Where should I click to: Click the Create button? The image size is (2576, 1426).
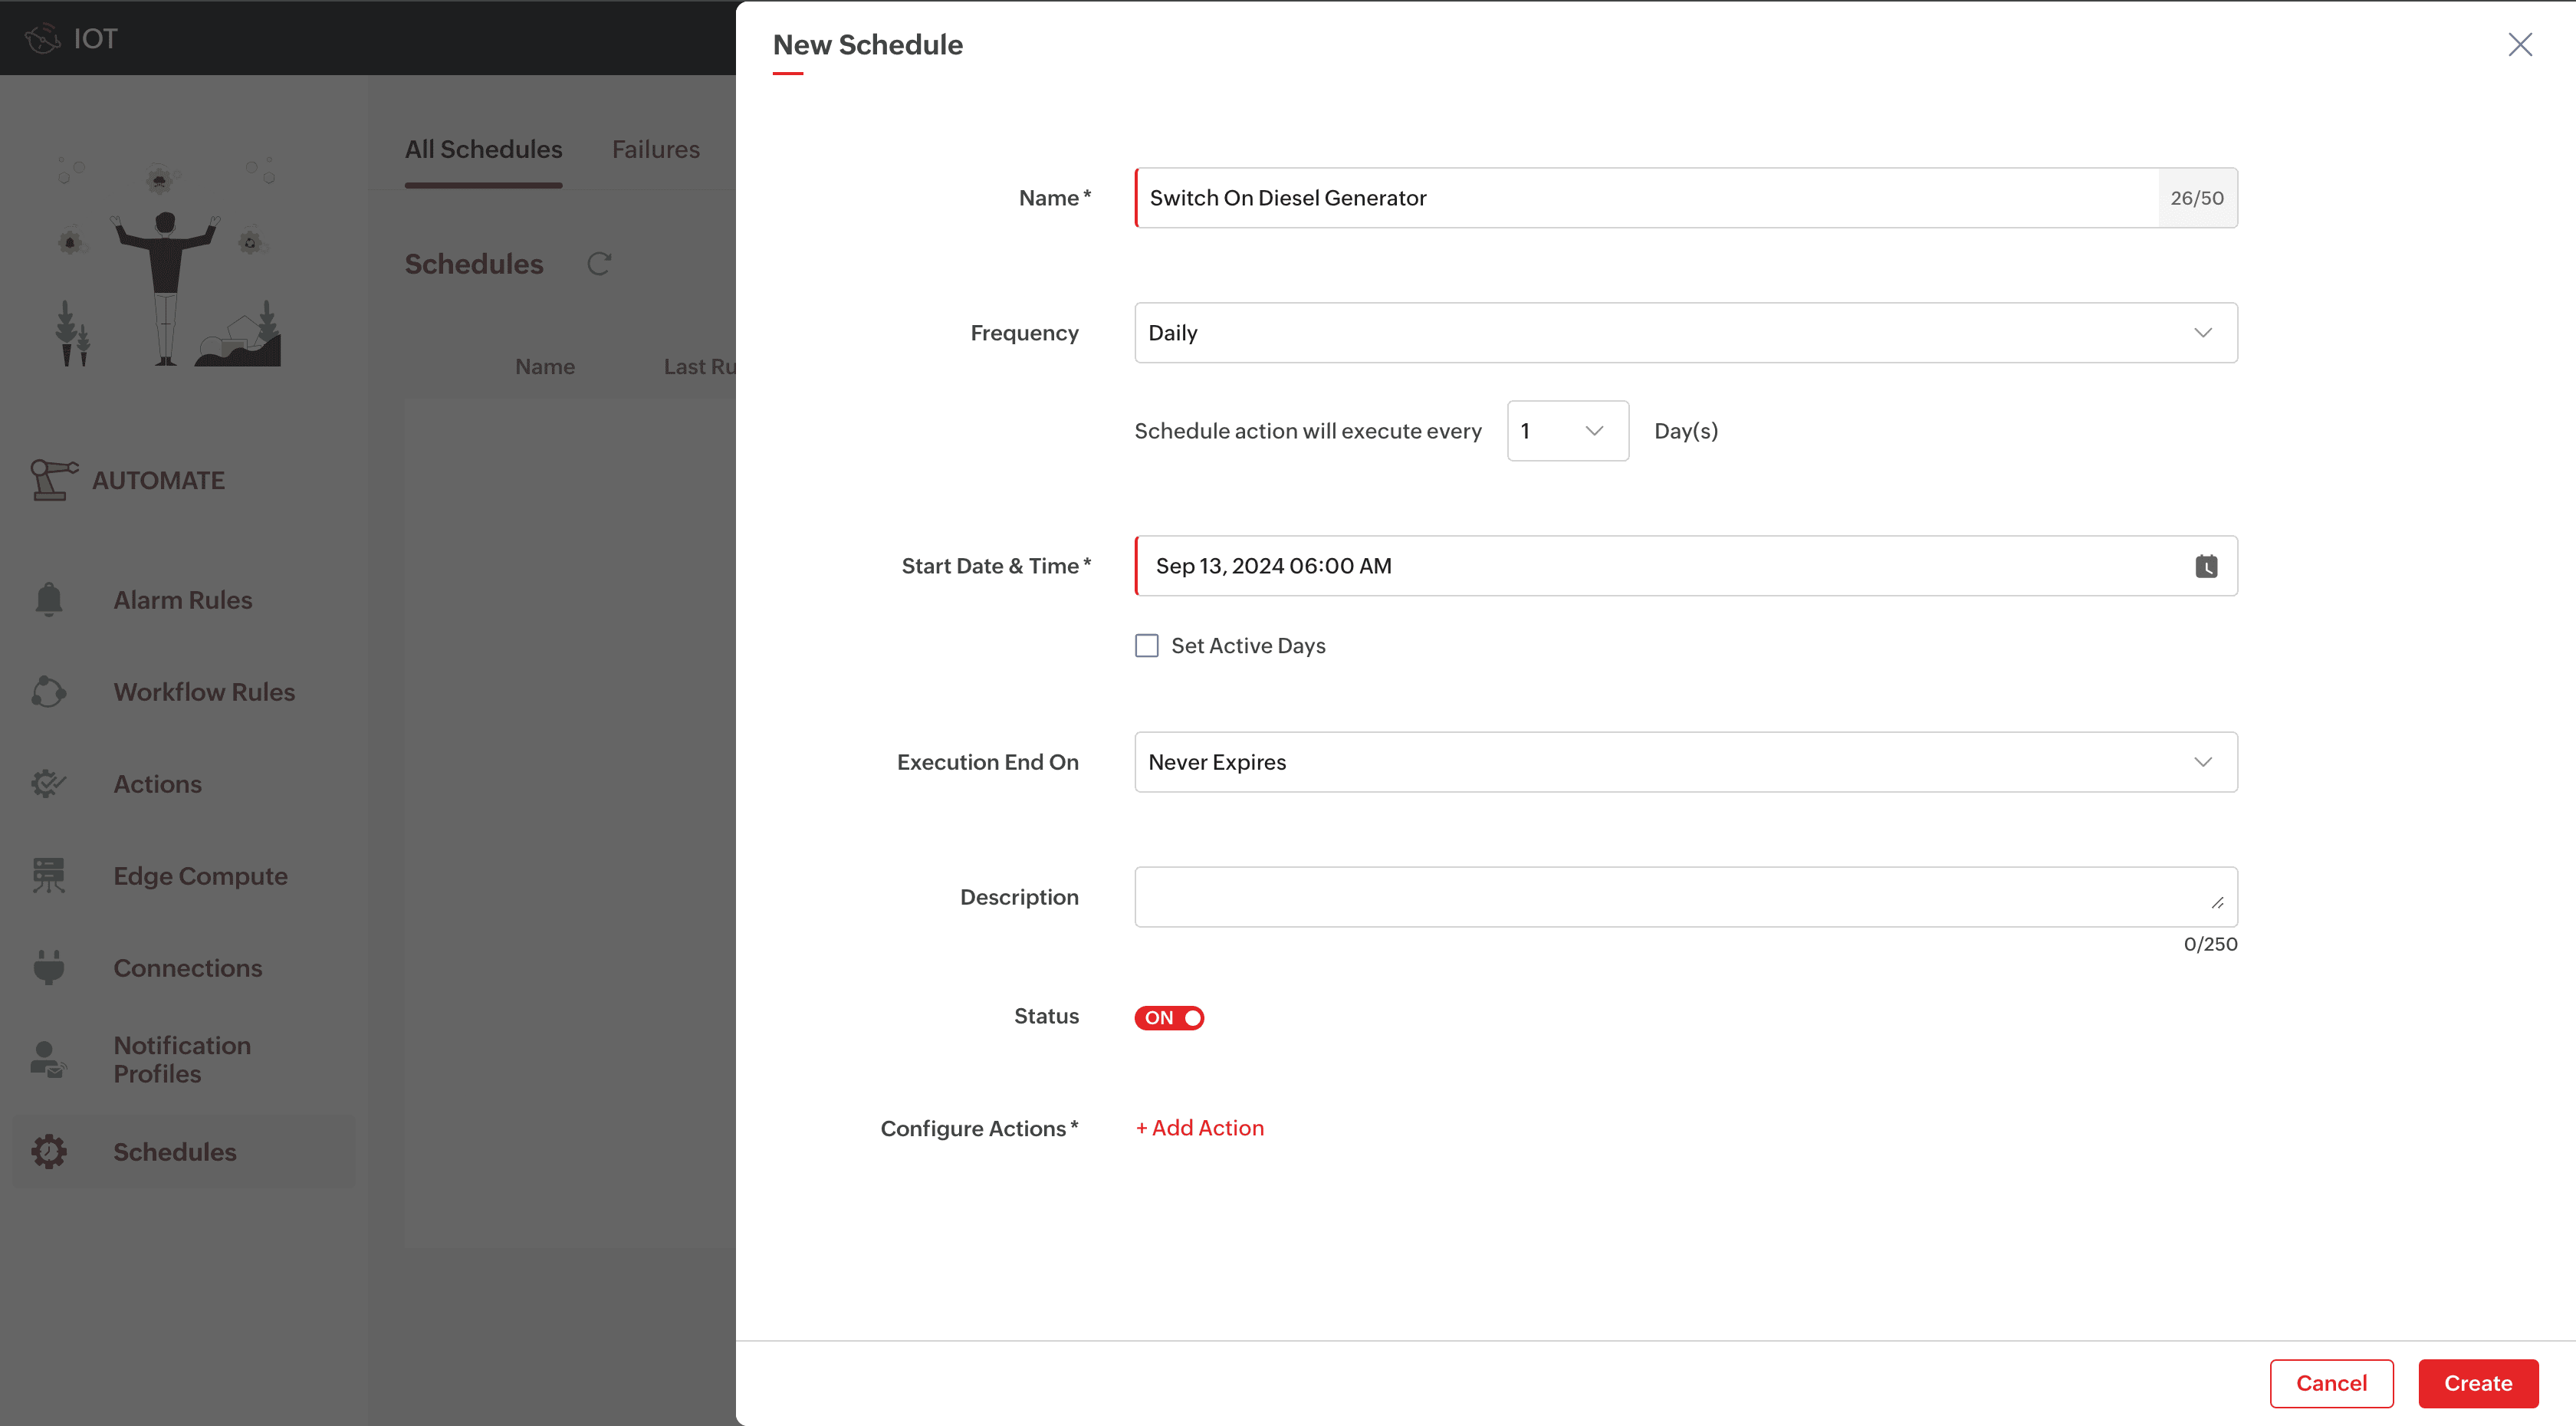pos(2477,1383)
